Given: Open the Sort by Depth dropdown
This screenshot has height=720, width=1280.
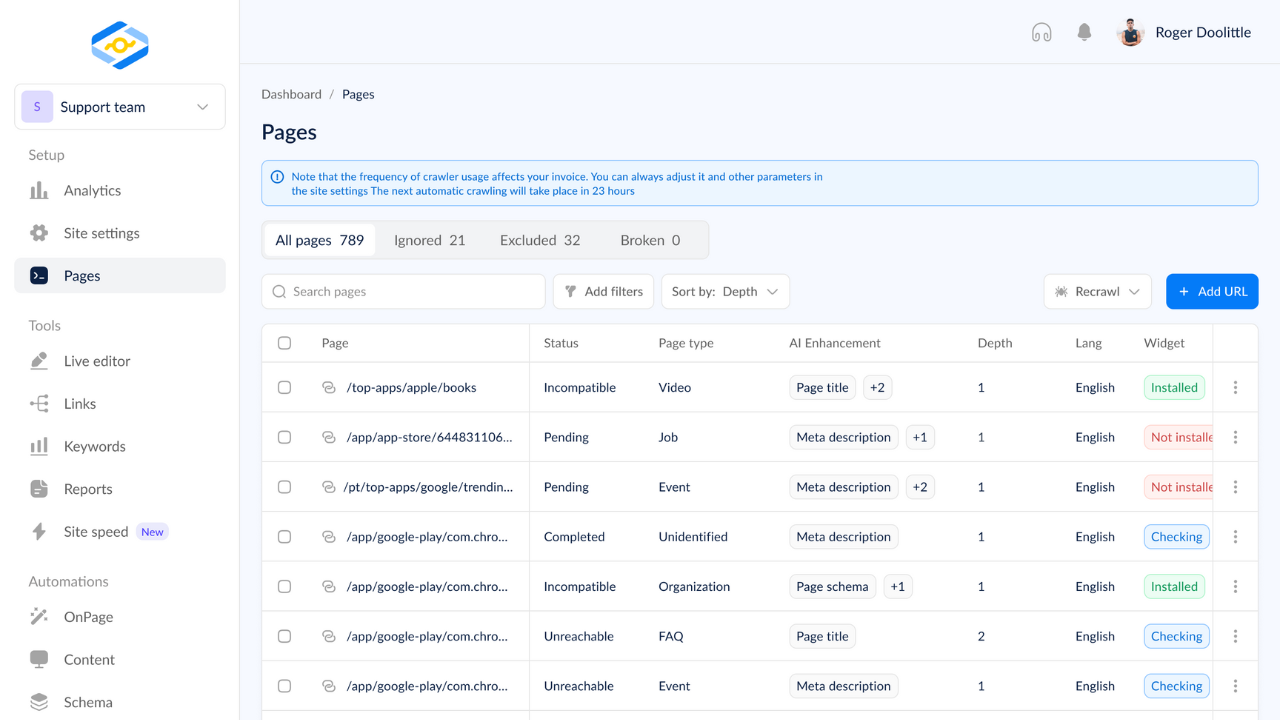Looking at the screenshot, I should pos(725,291).
